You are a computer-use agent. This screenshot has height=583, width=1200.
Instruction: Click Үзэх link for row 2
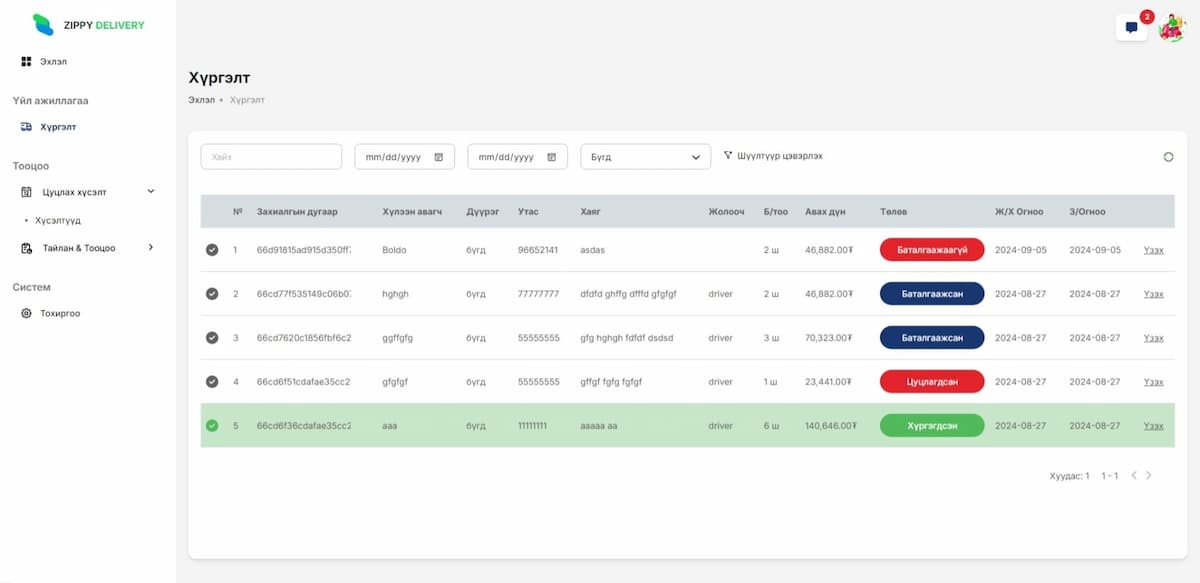coord(1153,294)
